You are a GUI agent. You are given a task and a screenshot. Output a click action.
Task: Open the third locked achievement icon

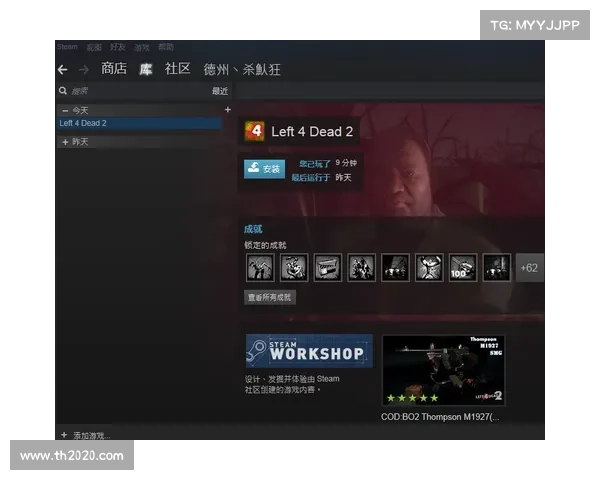tap(328, 268)
